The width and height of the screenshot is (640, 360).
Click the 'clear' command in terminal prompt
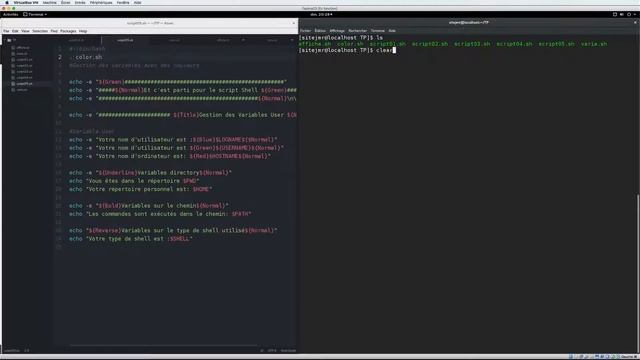coord(384,50)
